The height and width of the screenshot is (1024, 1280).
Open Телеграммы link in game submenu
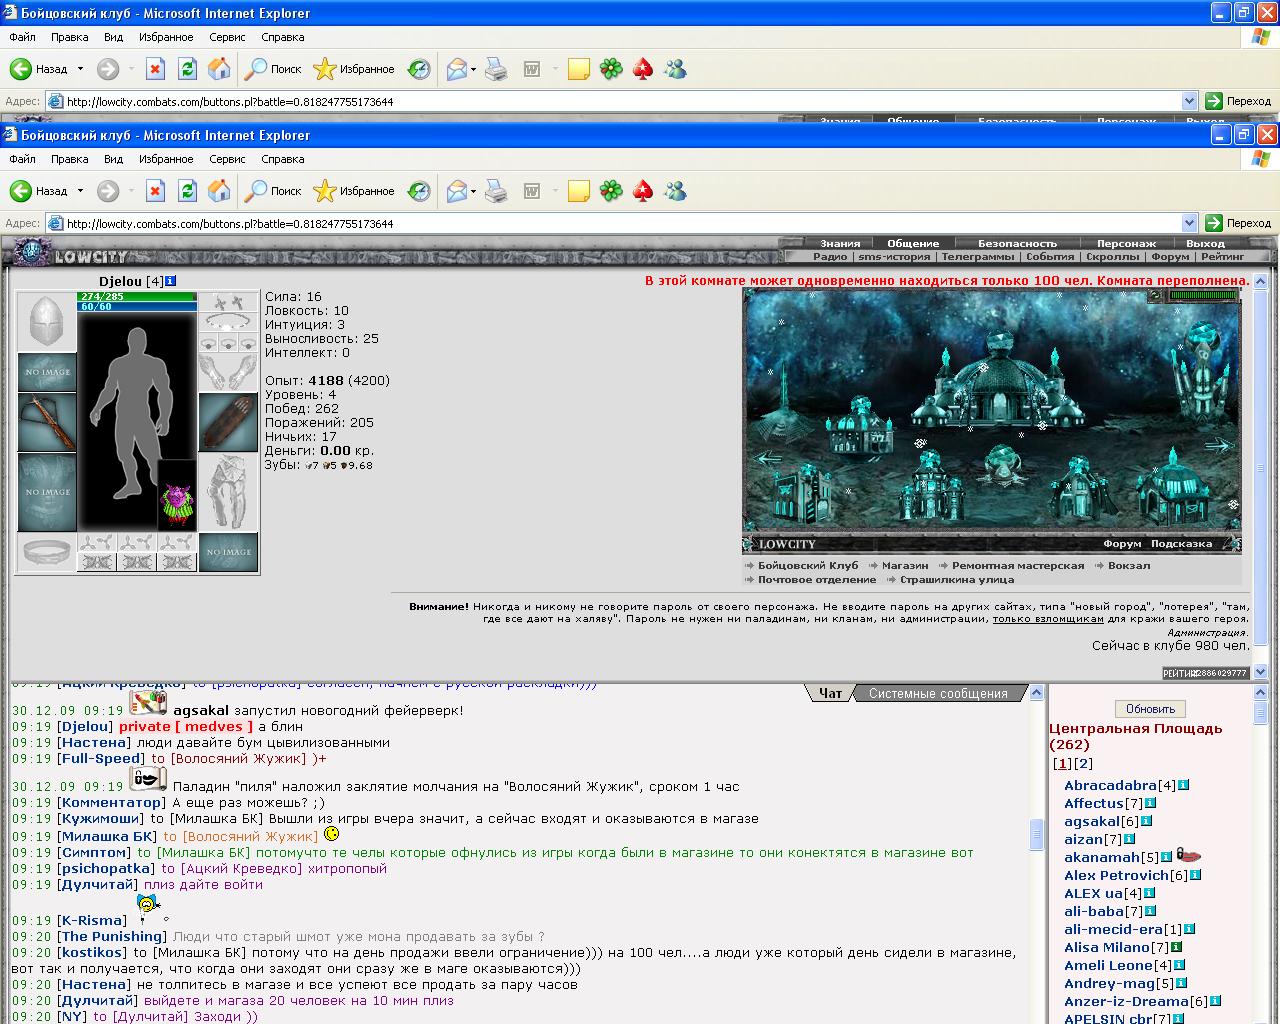(x=977, y=257)
